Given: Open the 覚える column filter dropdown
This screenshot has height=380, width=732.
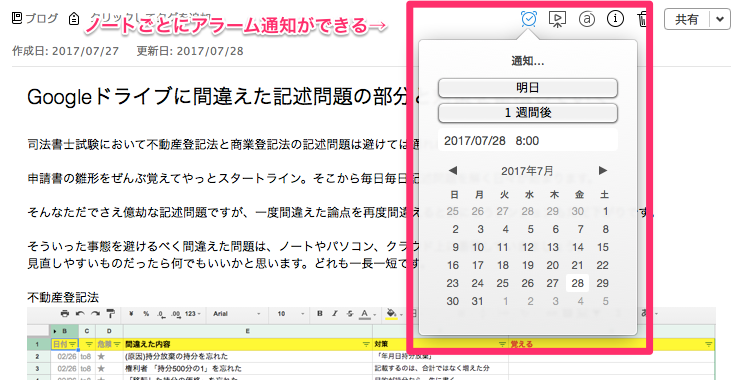Looking at the screenshot, I should point(709,345).
